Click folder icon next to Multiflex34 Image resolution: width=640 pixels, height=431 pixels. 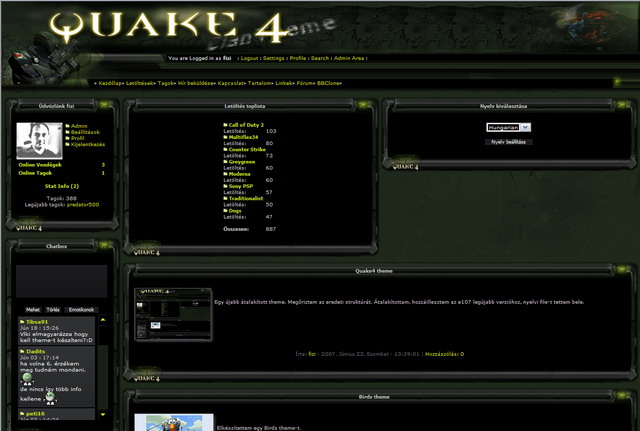coord(225,137)
